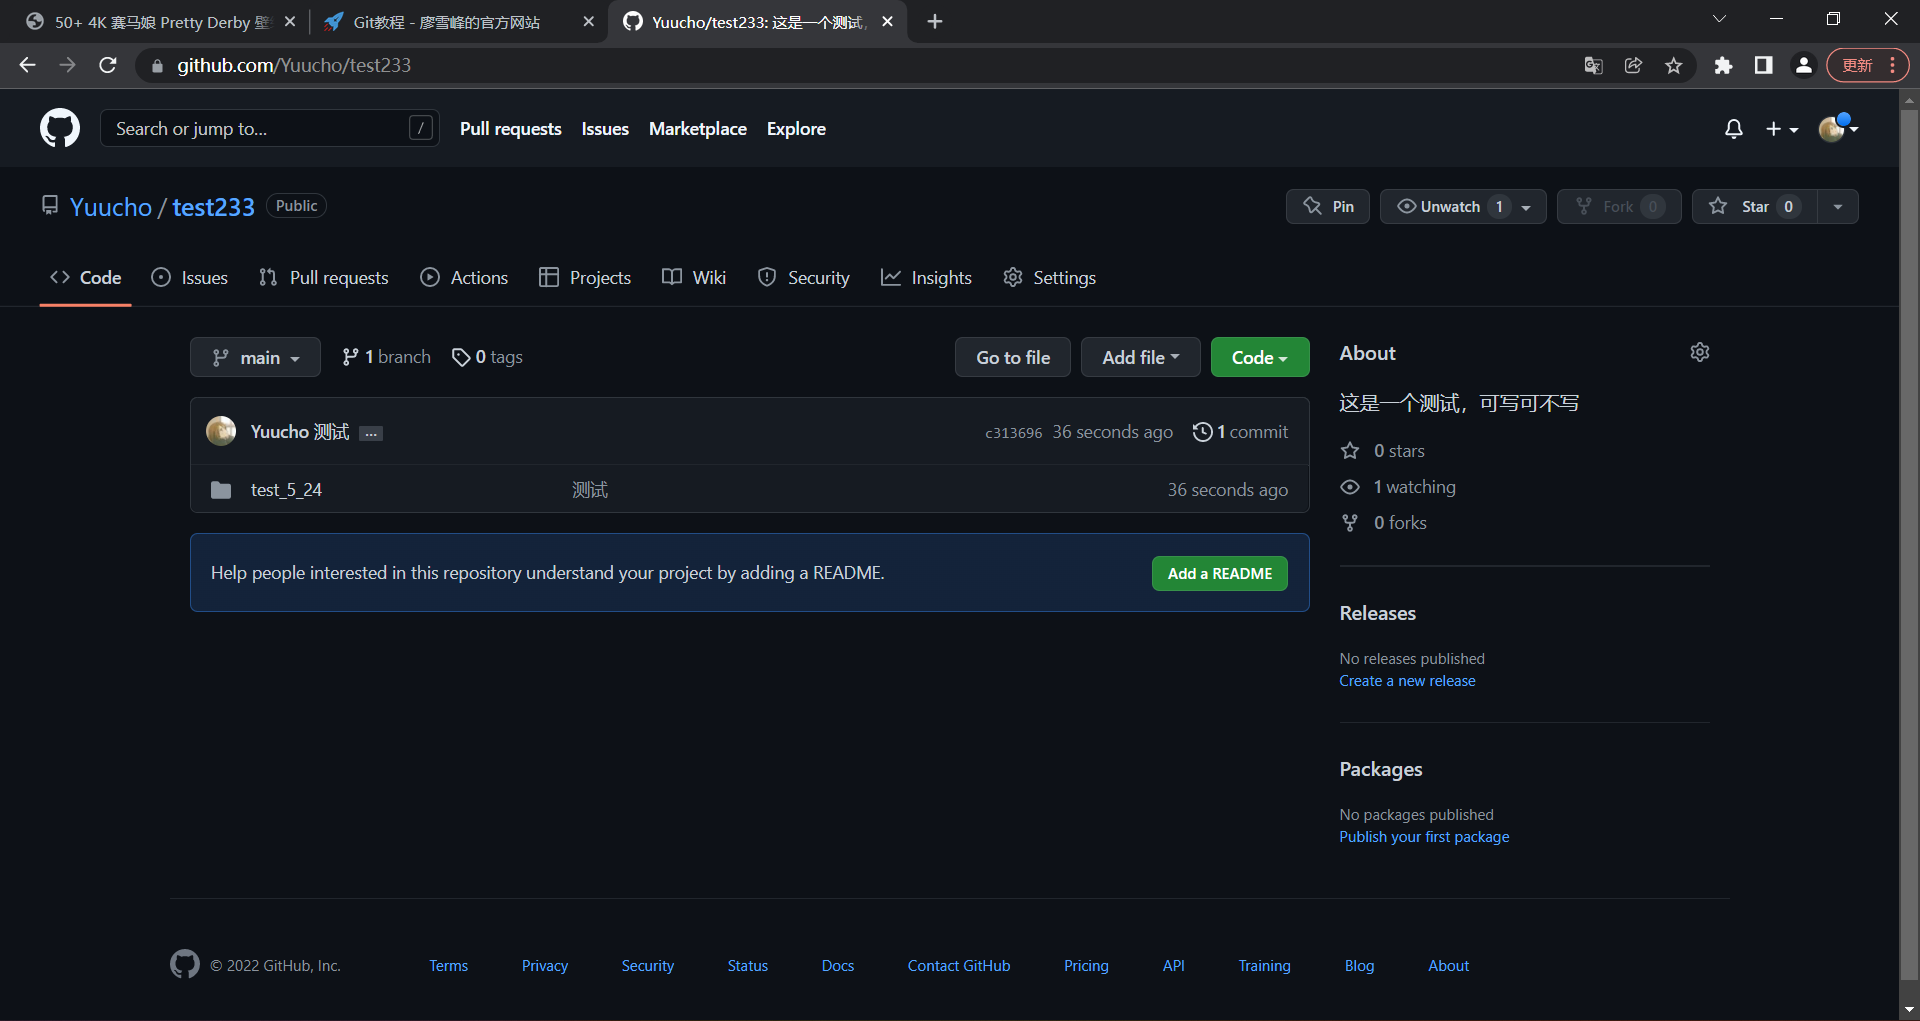The width and height of the screenshot is (1920, 1021).
Task: Open the Wiki tab
Action: pos(694,278)
